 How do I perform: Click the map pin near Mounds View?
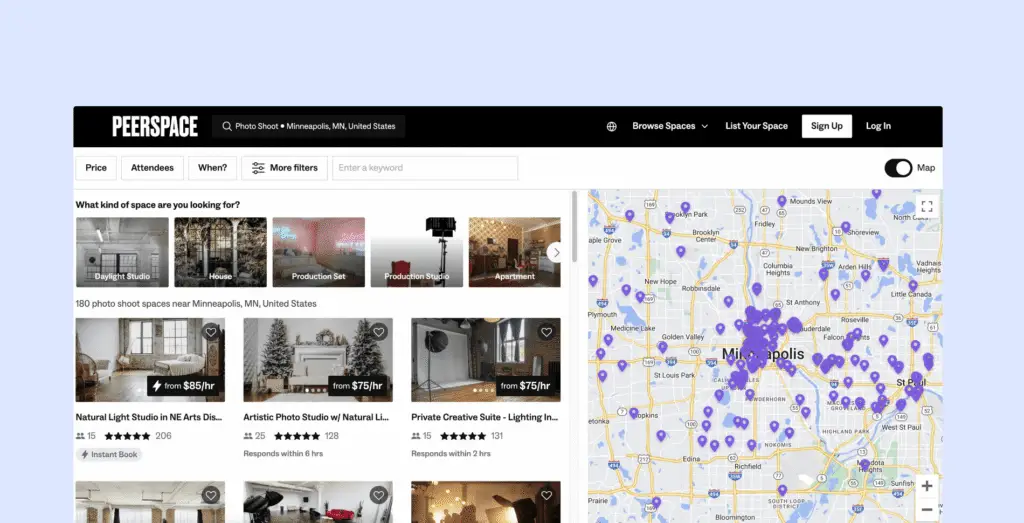(x=782, y=201)
